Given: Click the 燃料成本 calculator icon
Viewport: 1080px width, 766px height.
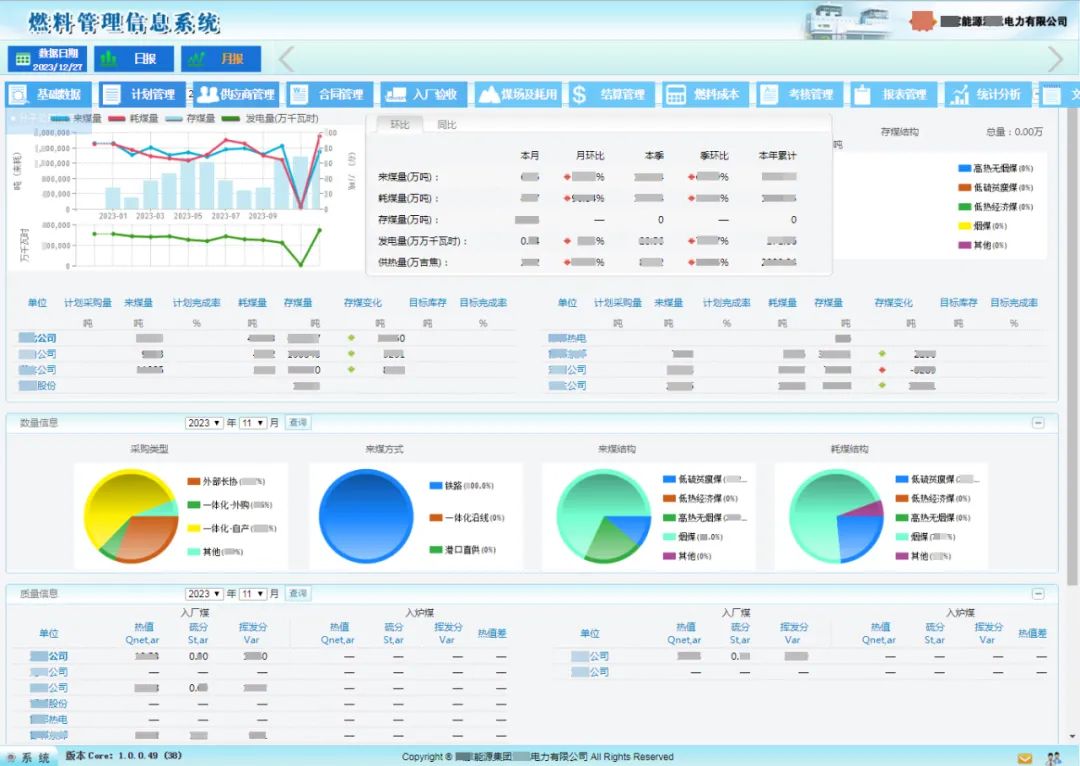Looking at the screenshot, I should pos(675,95).
